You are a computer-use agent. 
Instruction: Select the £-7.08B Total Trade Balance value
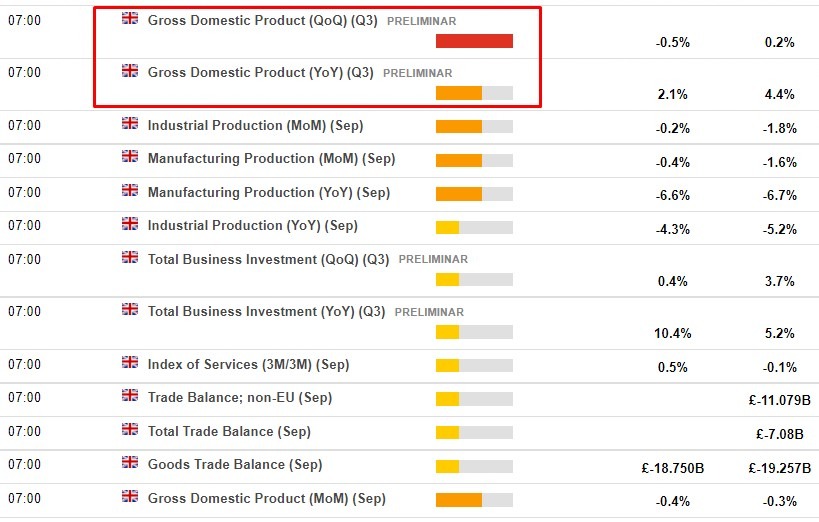779,434
